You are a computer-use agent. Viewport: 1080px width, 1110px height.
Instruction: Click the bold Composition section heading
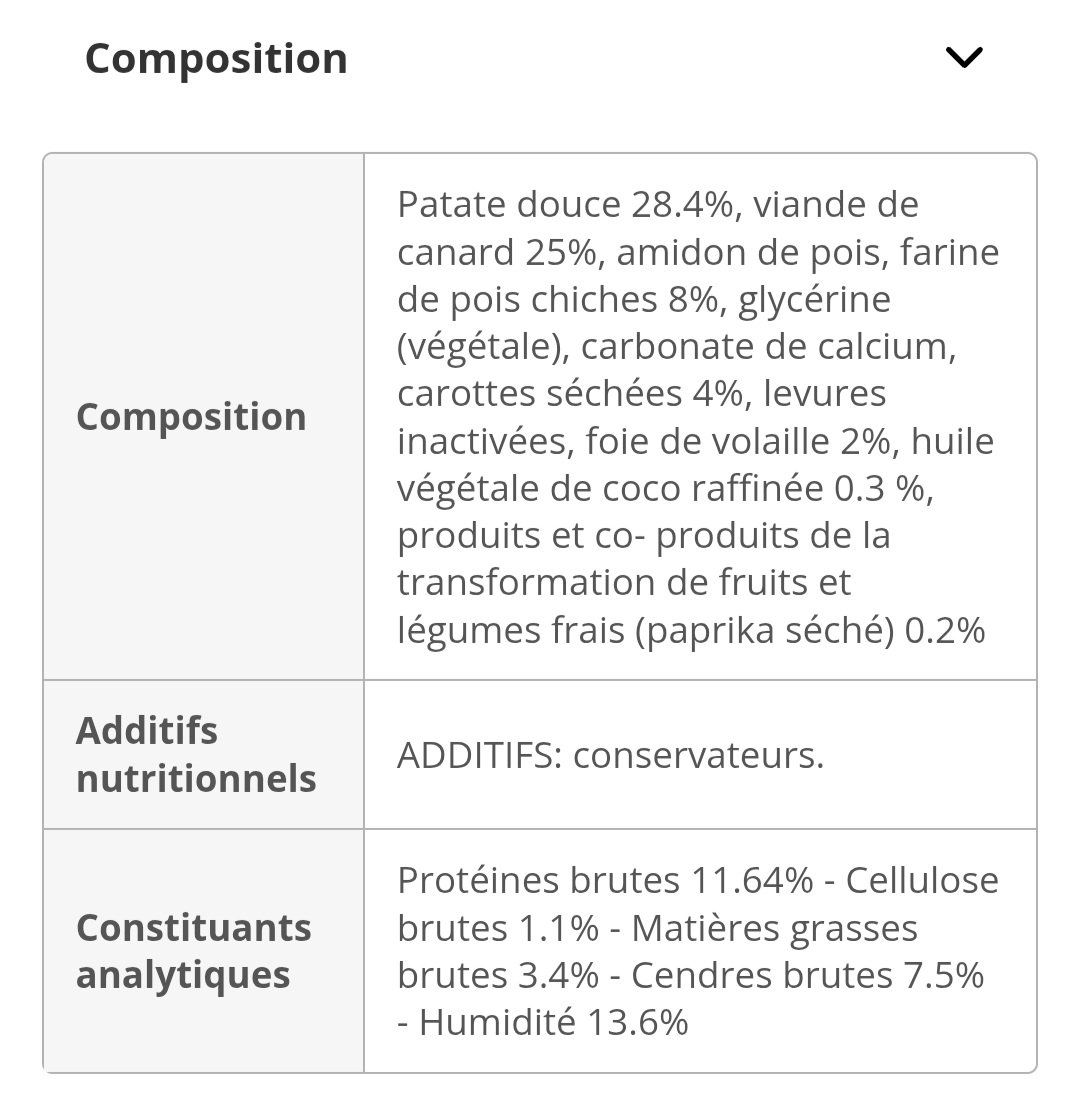[216, 58]
